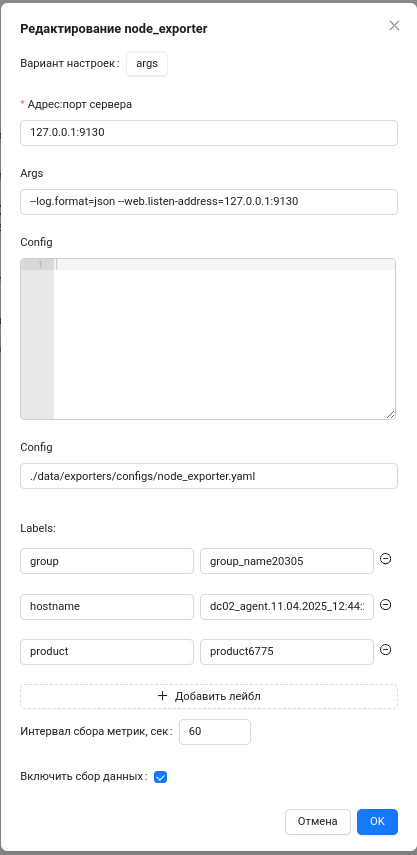This screenshot has width=417, height=855.
Task: Click the hostname label key field
Action: point(107,606)
